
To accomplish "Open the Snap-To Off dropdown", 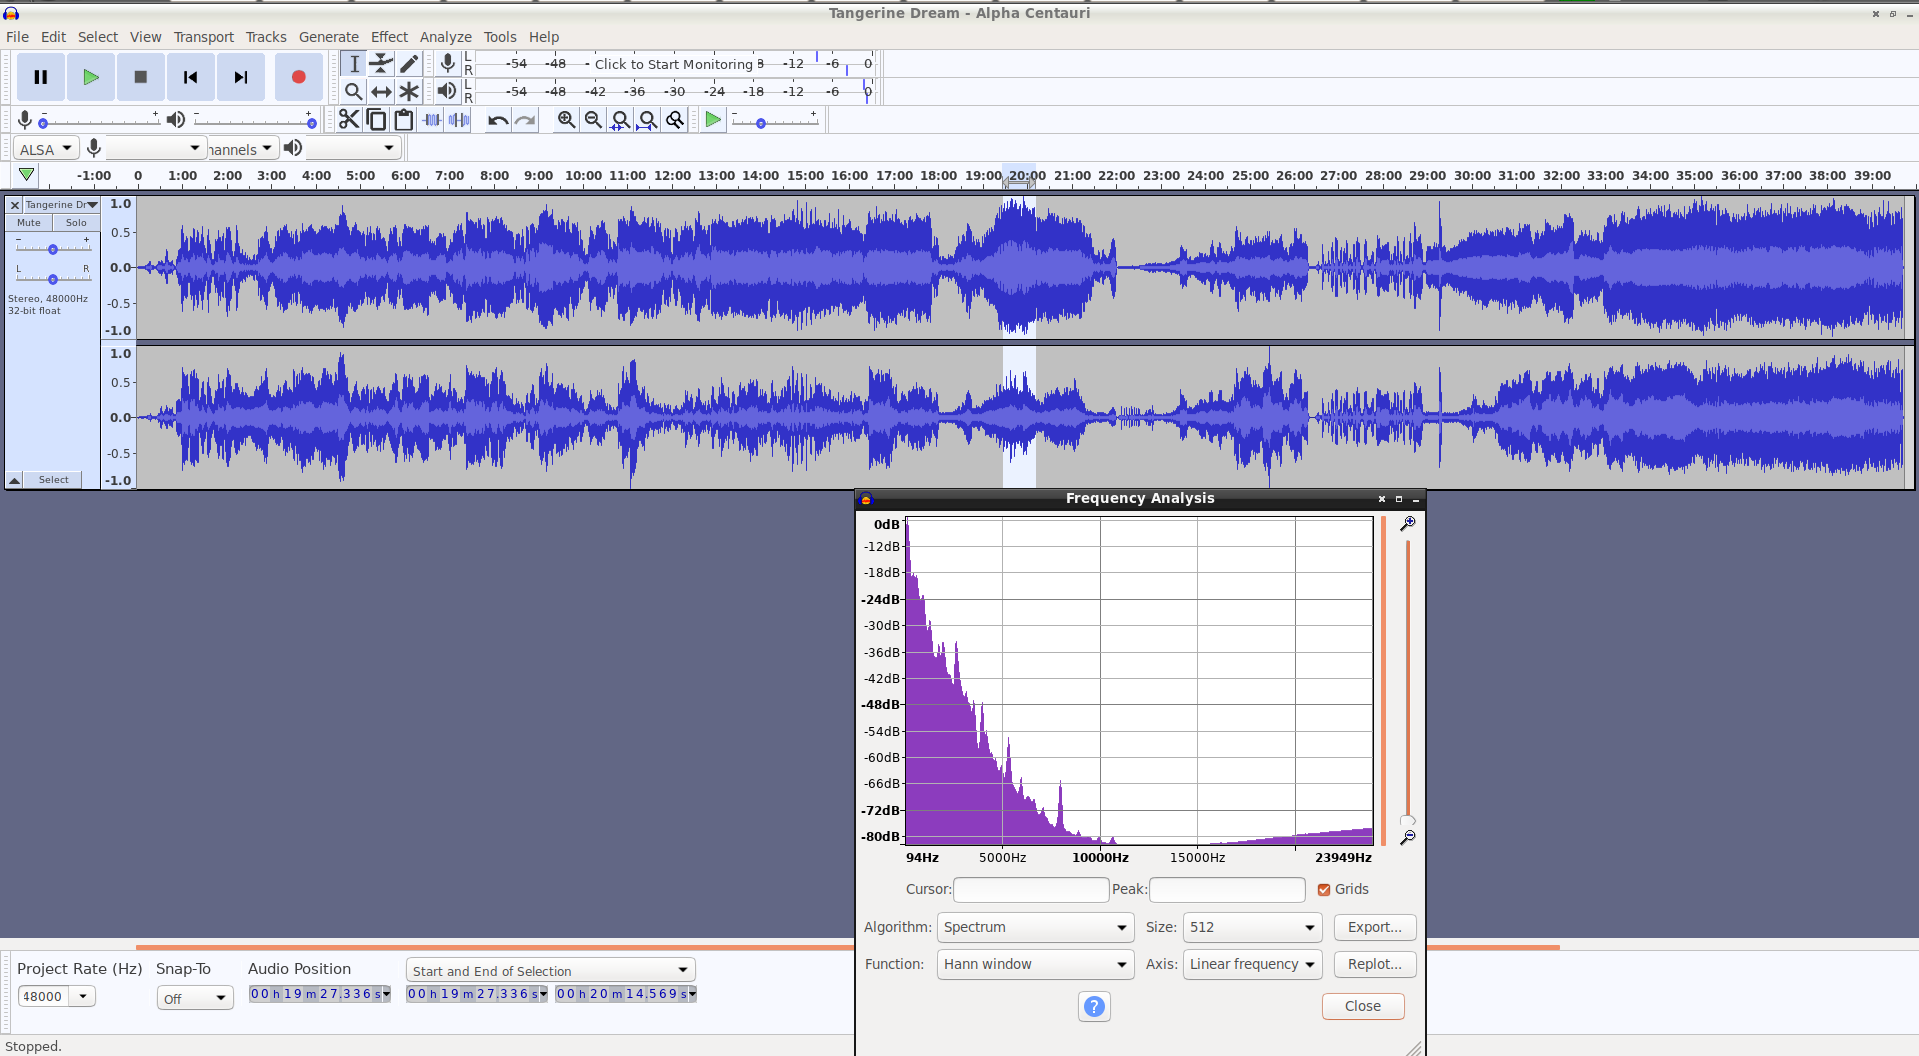I will pyautogui.click(x=195, y=998).
